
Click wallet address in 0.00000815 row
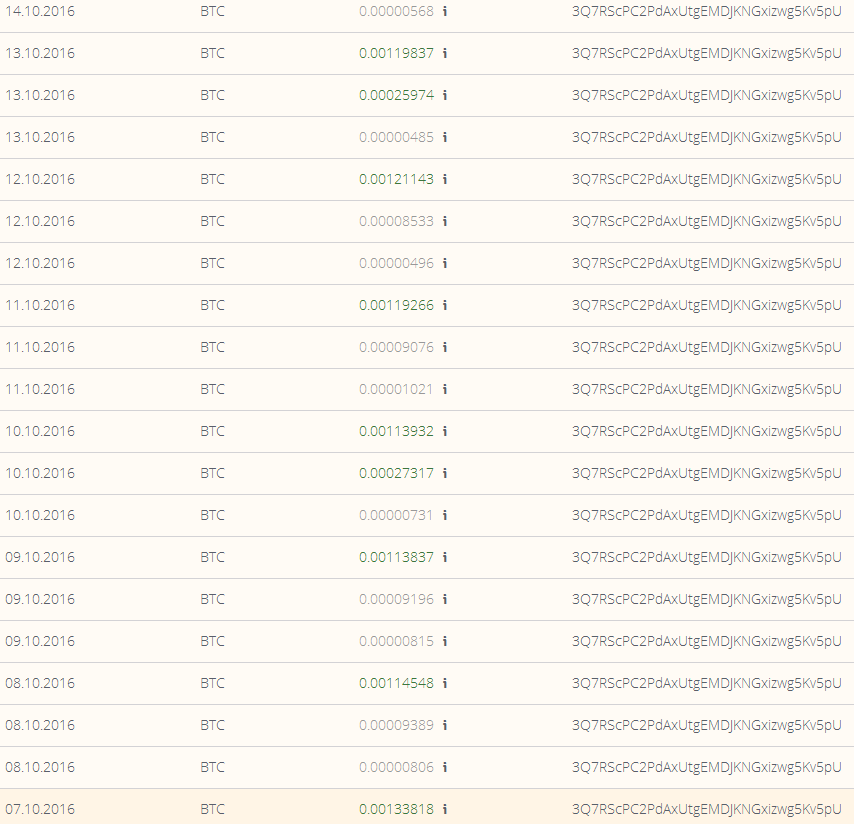(706, 640)
